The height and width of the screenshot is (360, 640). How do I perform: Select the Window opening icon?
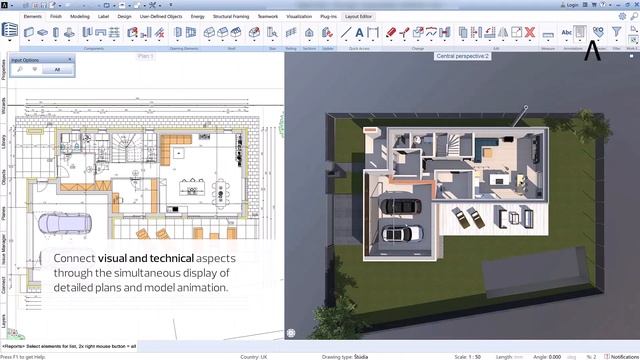pyautogui.click(x=191, y=32)
